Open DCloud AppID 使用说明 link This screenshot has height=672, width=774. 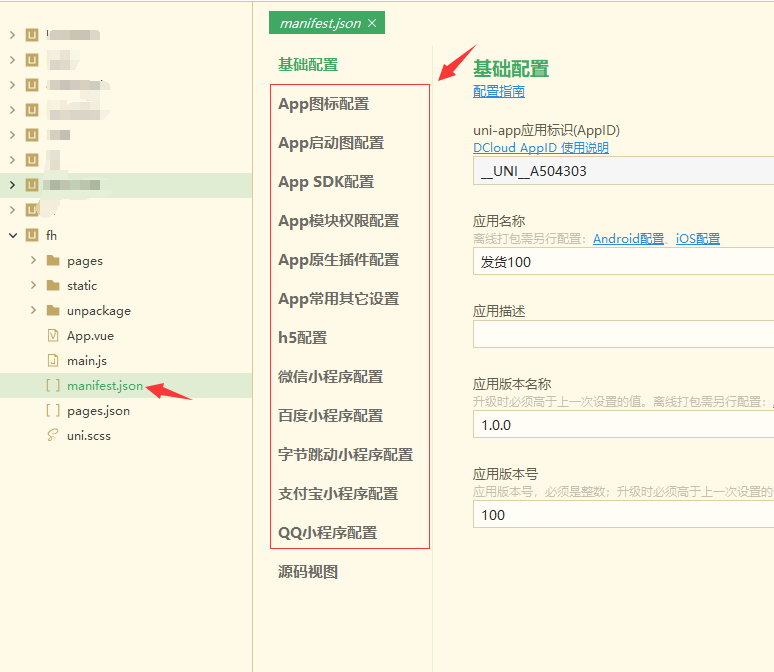(540, 148)
